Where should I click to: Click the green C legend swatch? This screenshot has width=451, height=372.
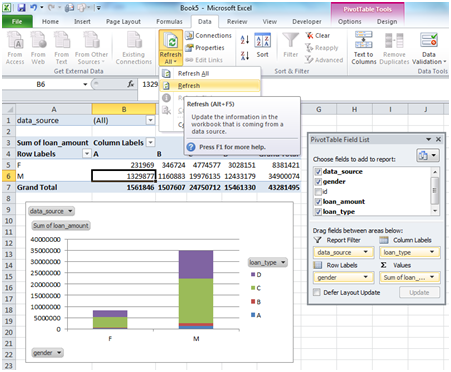coord(253,288)
